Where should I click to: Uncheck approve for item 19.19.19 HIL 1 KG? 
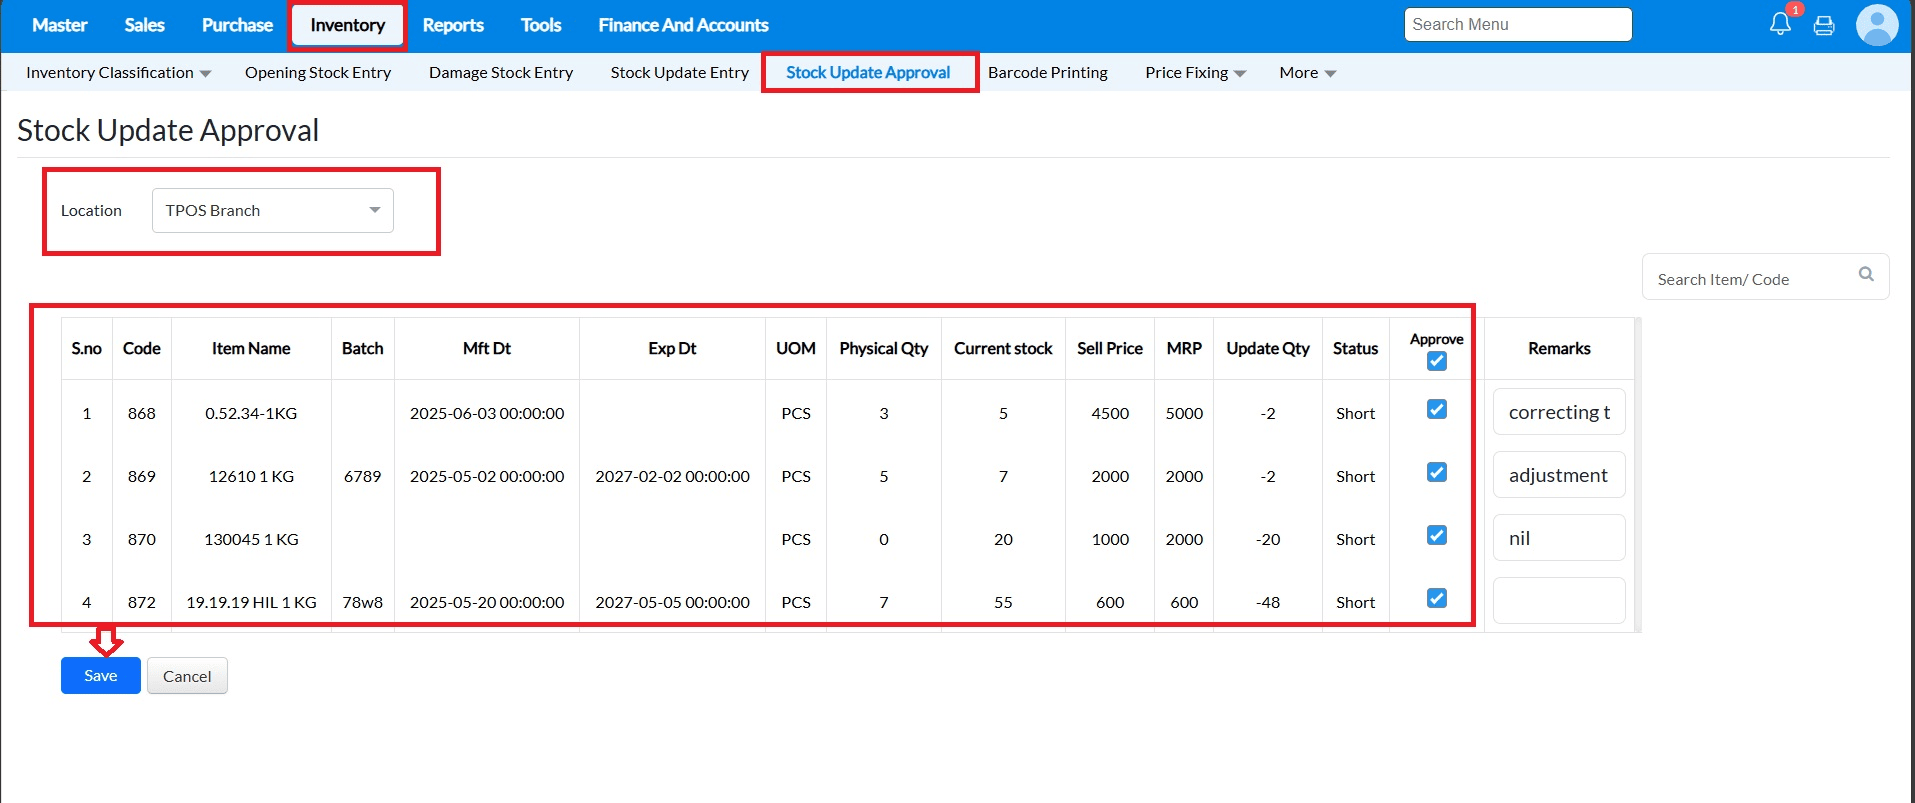pyautogui.click(x=1436, y=598)
